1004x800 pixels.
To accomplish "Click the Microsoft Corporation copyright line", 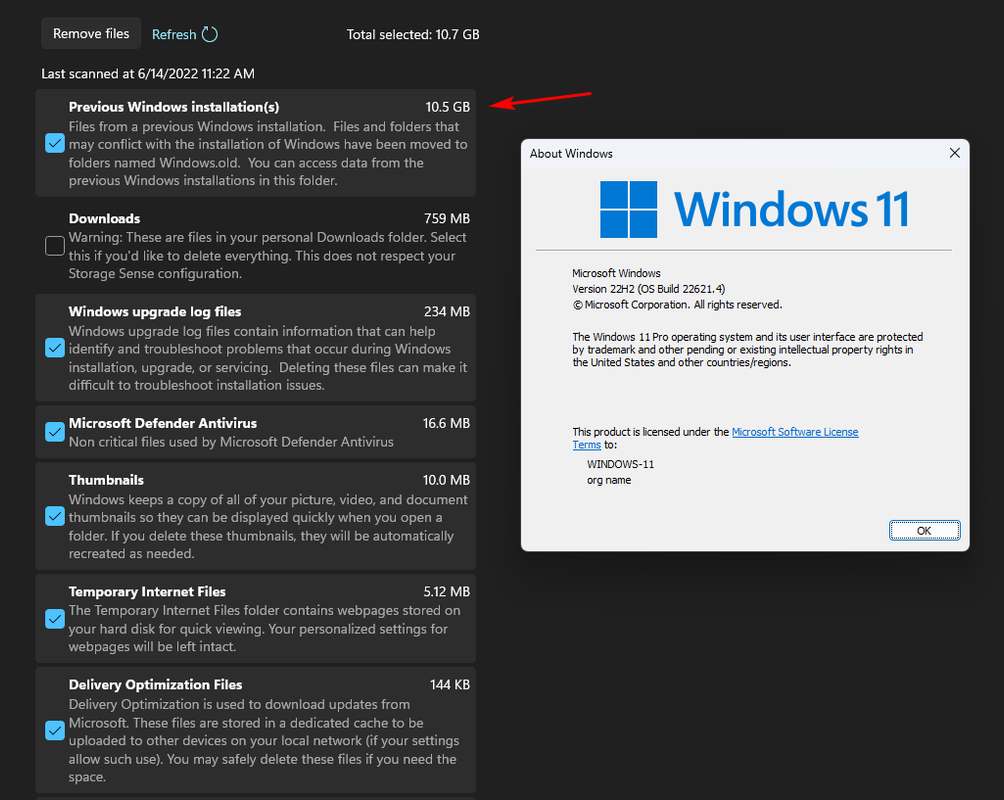I will 677,305.
